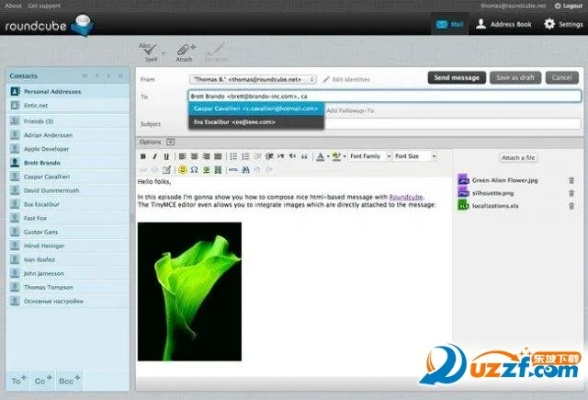The width and height of the screenshot is (588, 400).
Task: Click the Send message button
Action: click(x=457, y=78)
